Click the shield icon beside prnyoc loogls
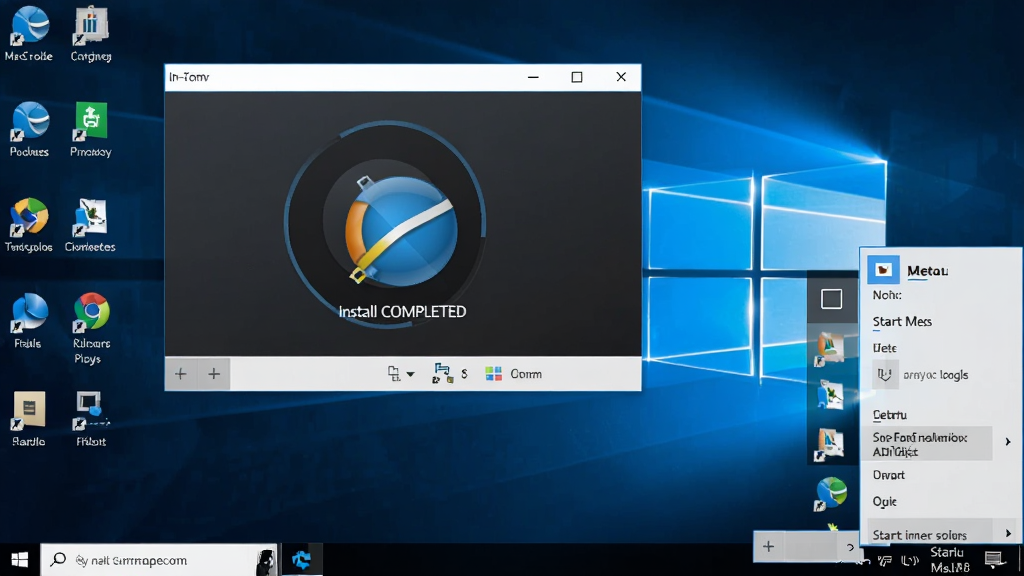 [885, 374]
